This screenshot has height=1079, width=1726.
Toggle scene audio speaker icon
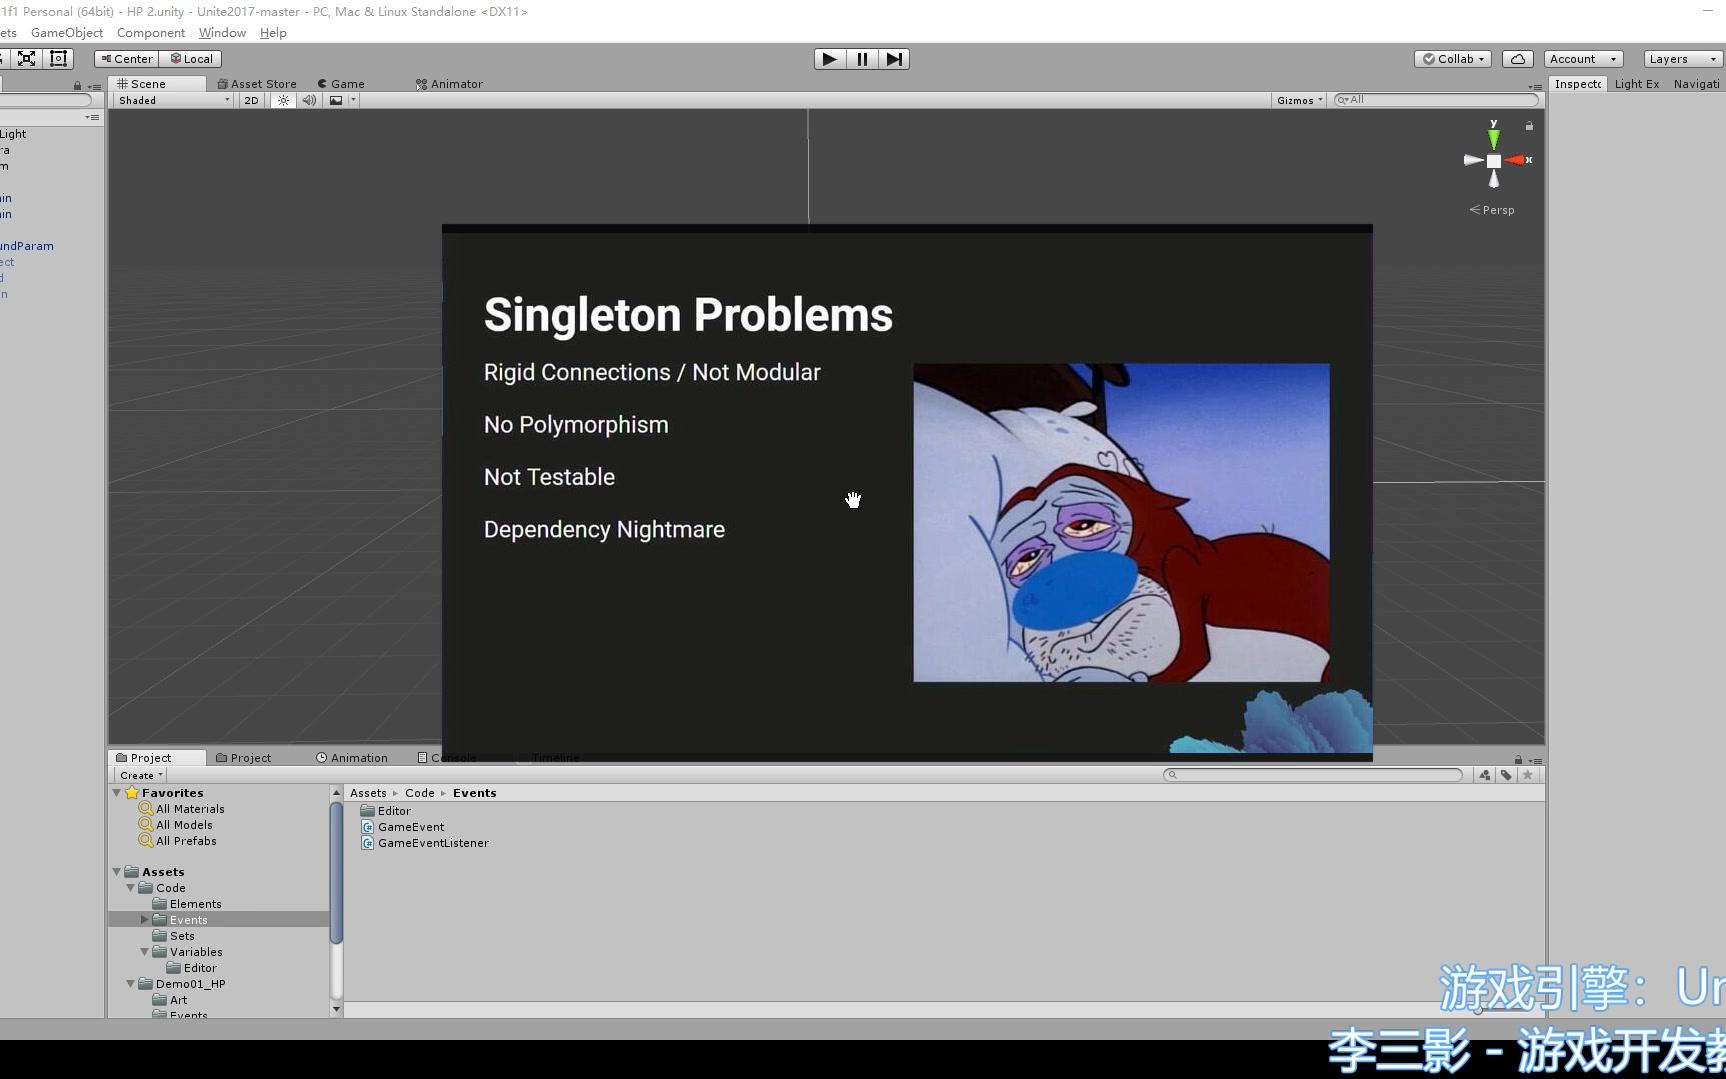tap(309, 100)
